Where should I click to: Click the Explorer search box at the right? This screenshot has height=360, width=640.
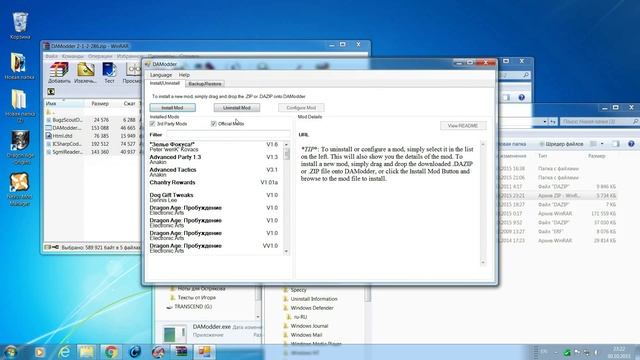tap(599, 122)
